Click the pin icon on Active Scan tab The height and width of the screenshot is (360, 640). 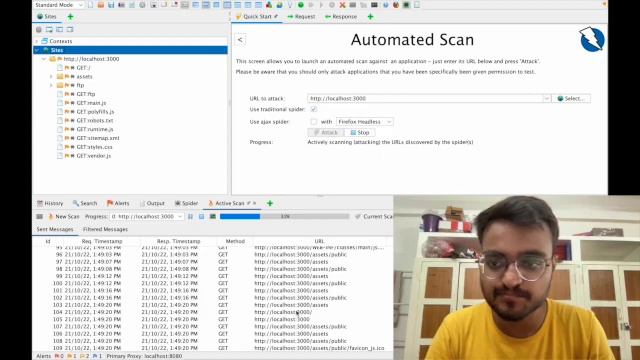coord(249,203)
